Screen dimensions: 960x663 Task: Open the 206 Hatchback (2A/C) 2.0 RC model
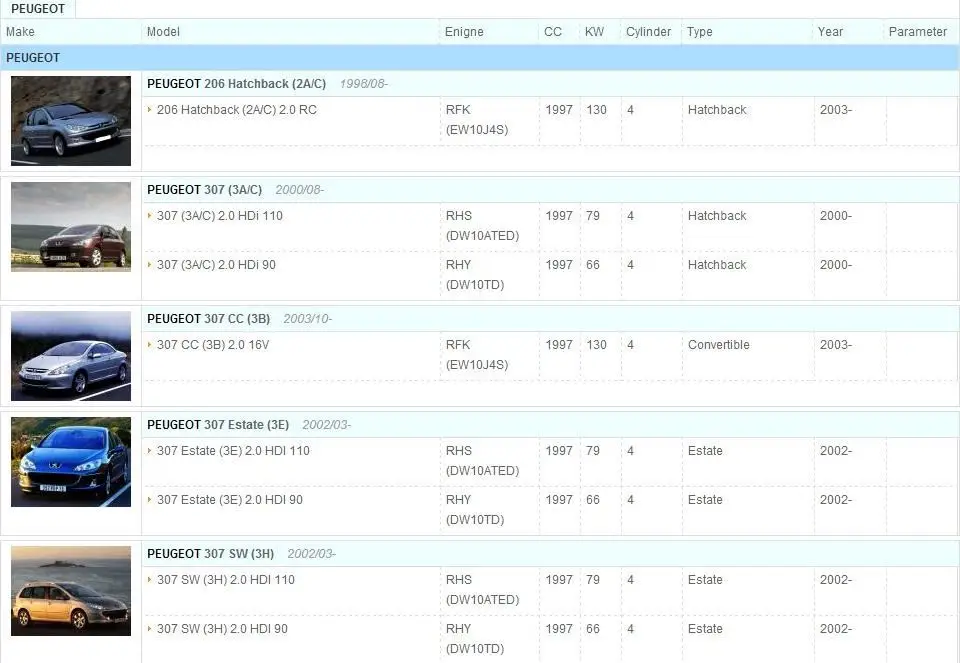point(237,110)
